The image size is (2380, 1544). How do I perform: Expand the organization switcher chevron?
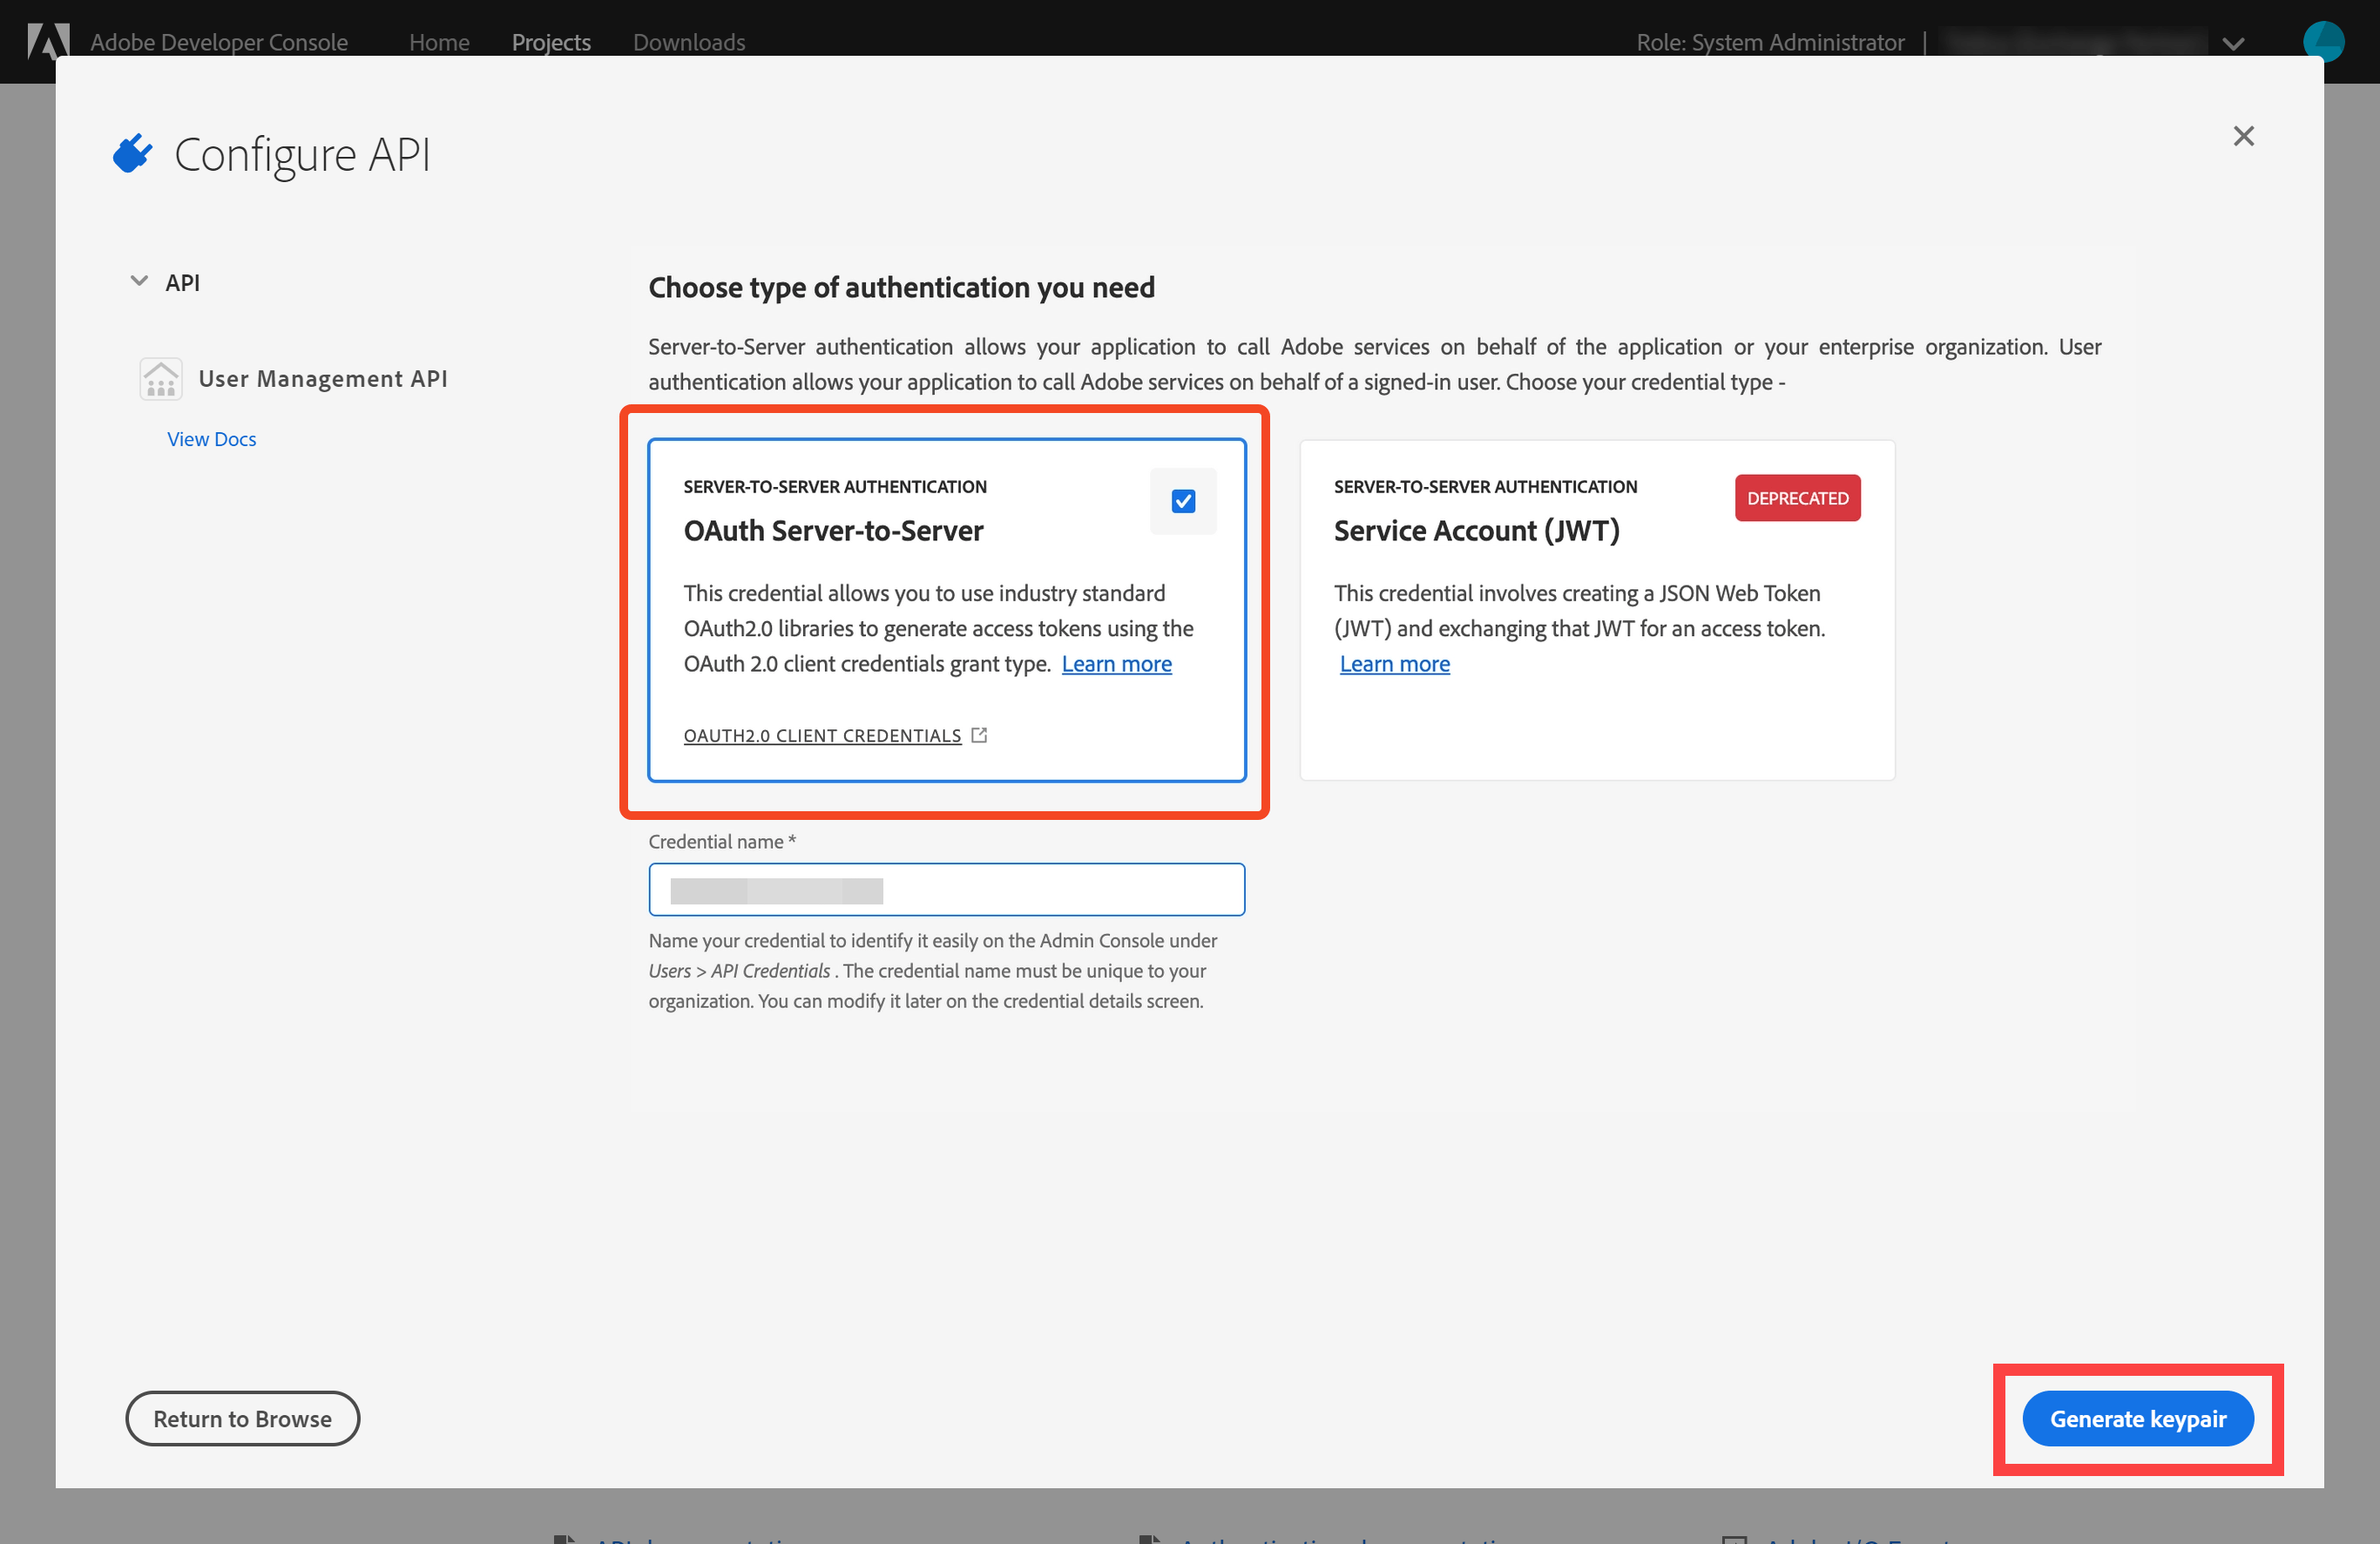click(x=2233, y=43)
